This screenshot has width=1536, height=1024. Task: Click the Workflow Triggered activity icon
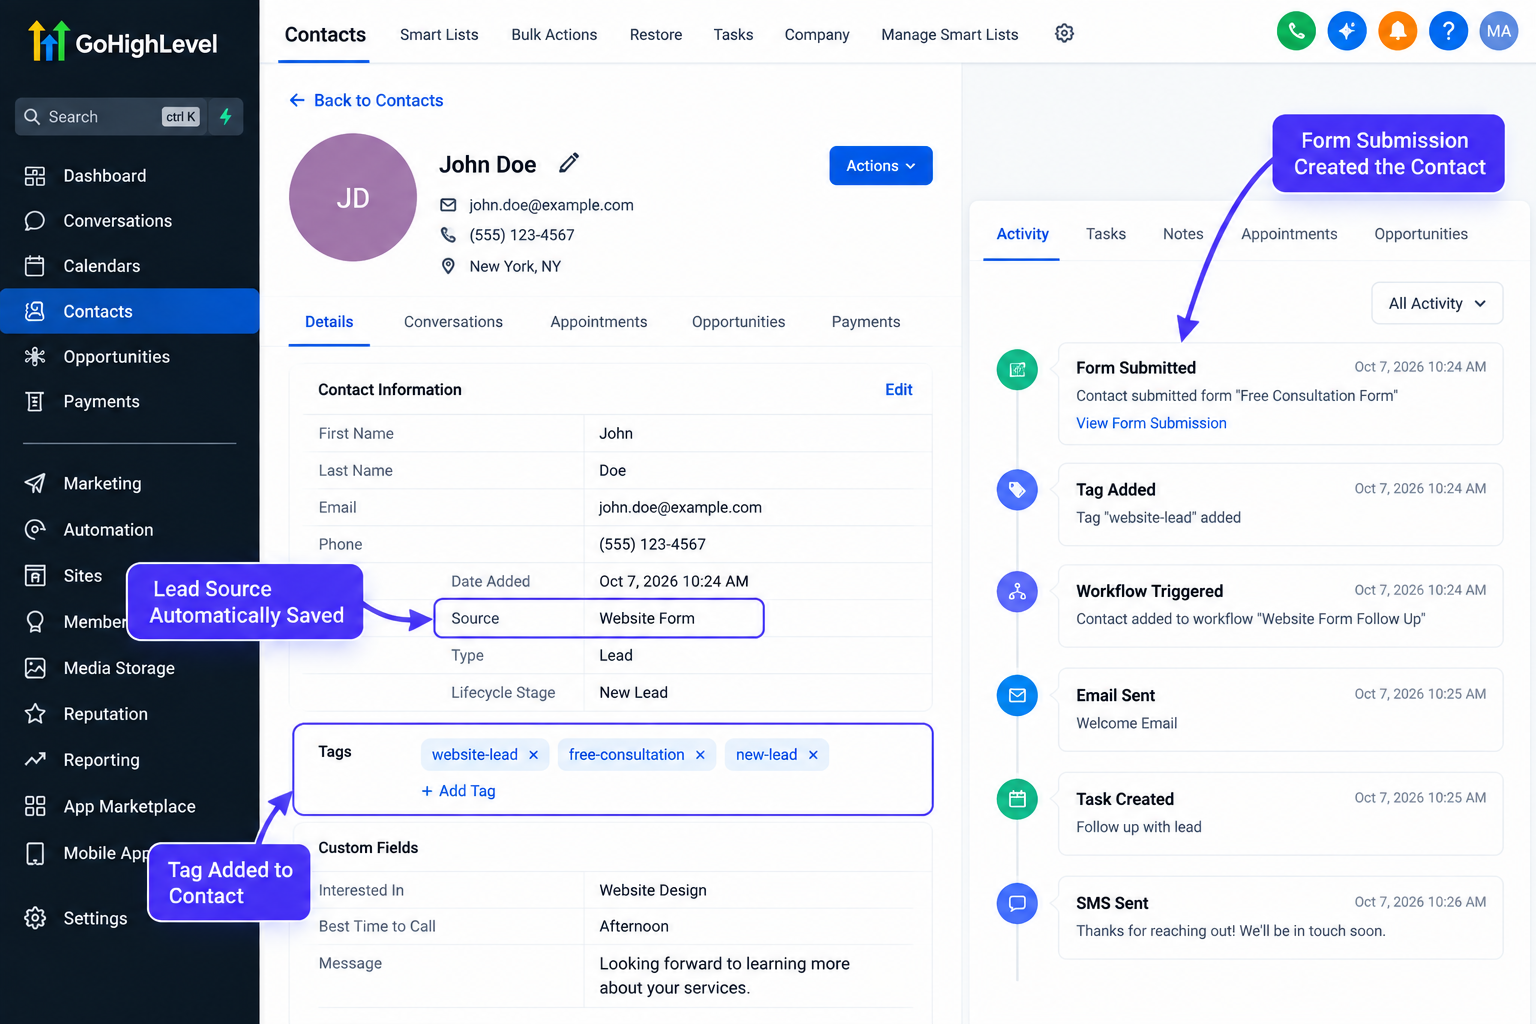[1017, 592]
